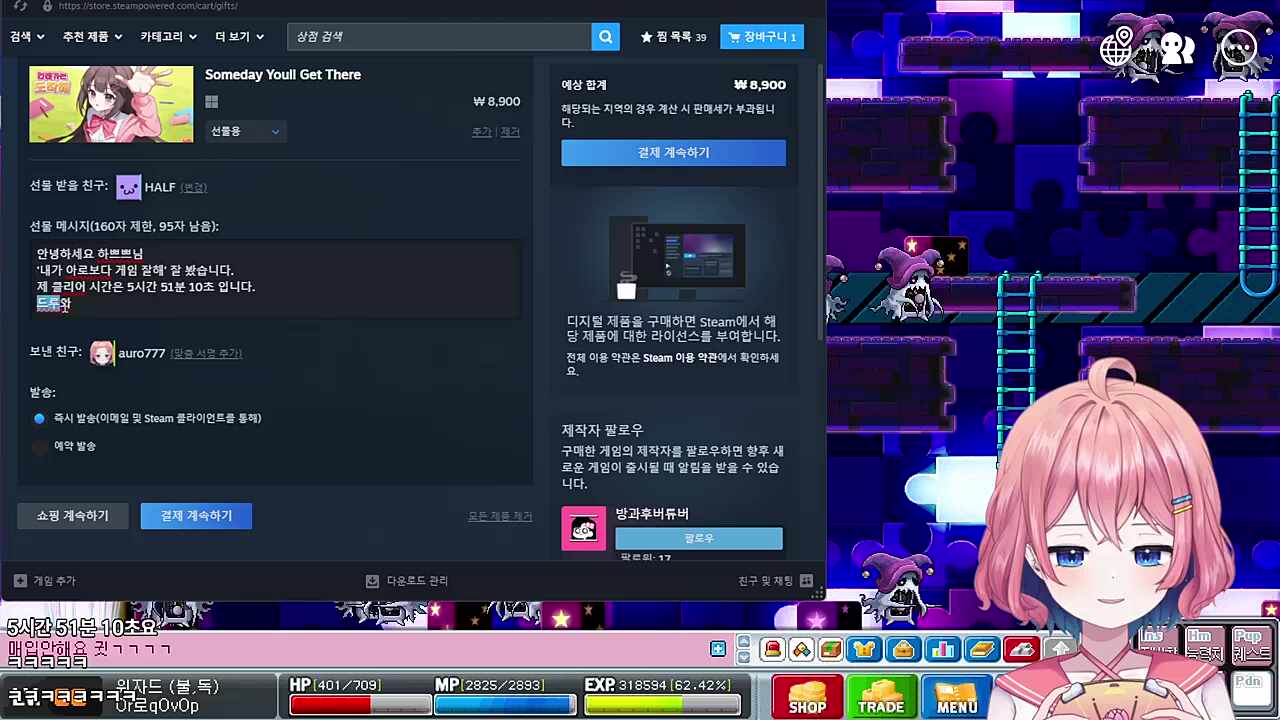
Task: Click the lock icon beside the URL
Action: [46, 6]
